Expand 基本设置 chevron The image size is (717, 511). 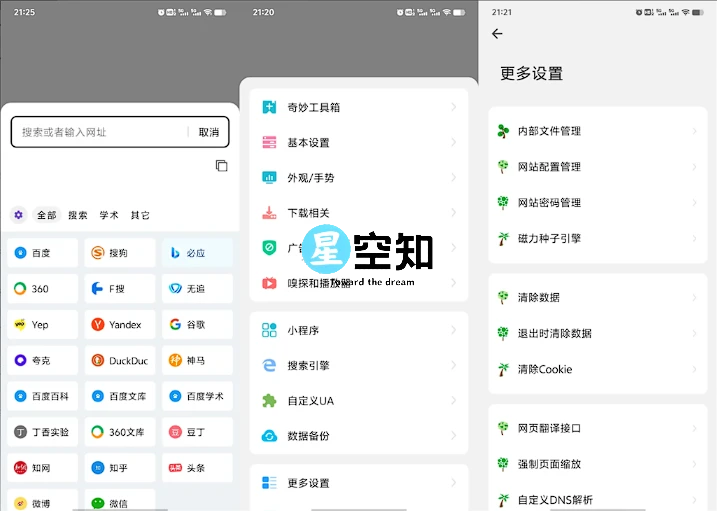click(x=453, y=142)
